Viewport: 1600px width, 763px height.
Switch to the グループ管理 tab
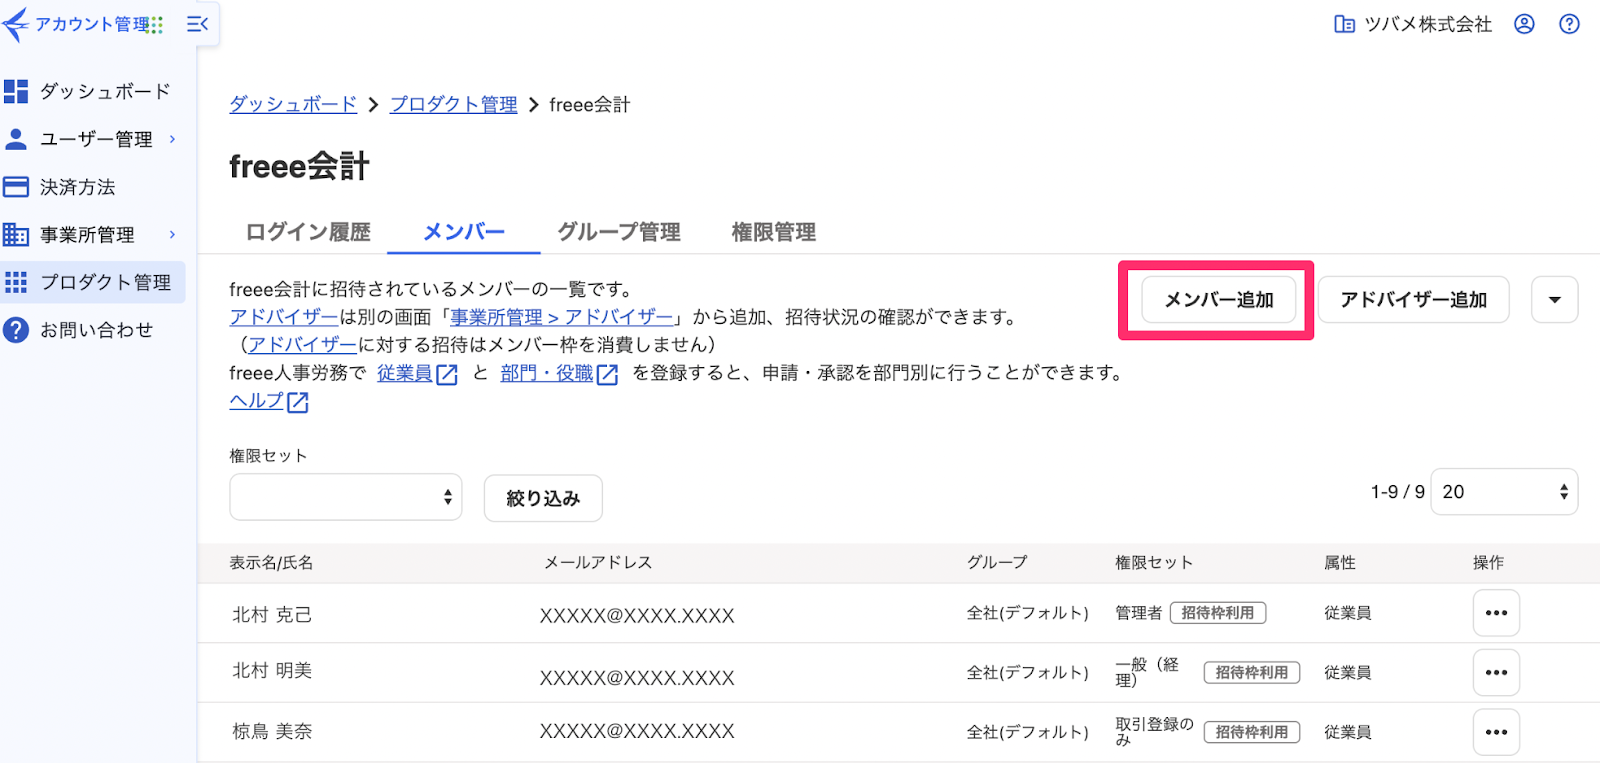coord(619,232)
